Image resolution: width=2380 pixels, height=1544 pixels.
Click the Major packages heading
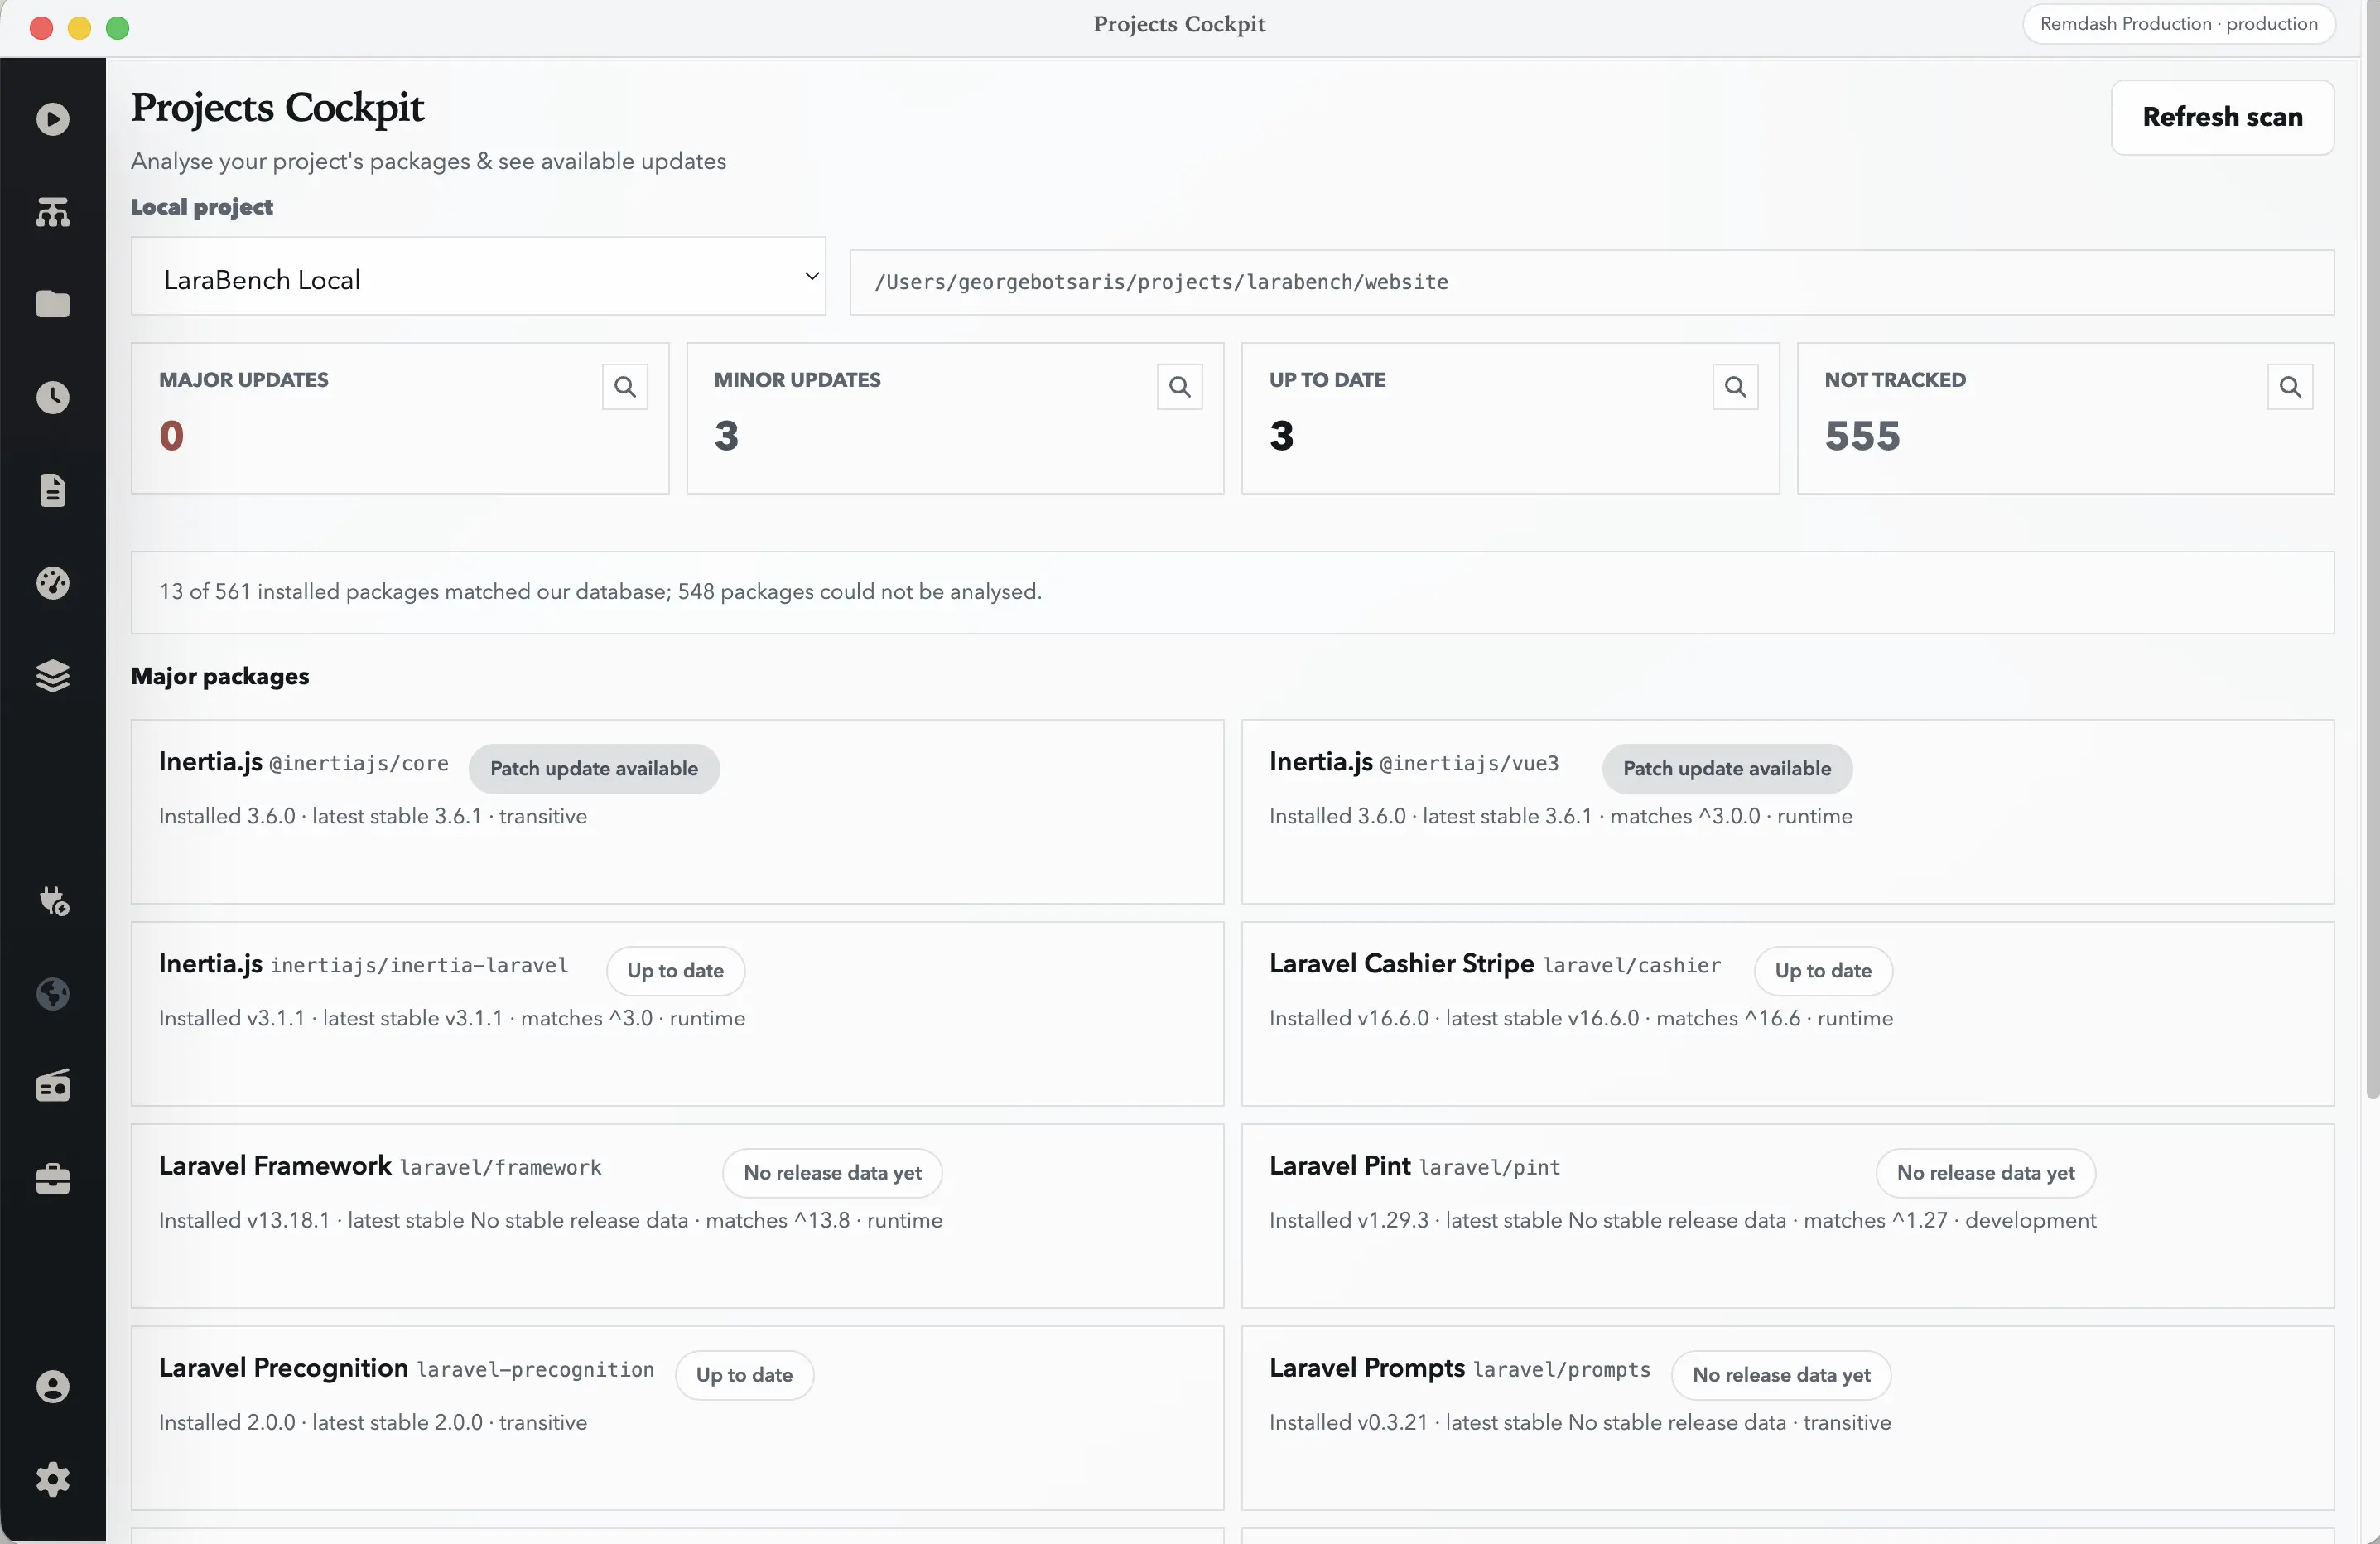click(x=220, y=677)
